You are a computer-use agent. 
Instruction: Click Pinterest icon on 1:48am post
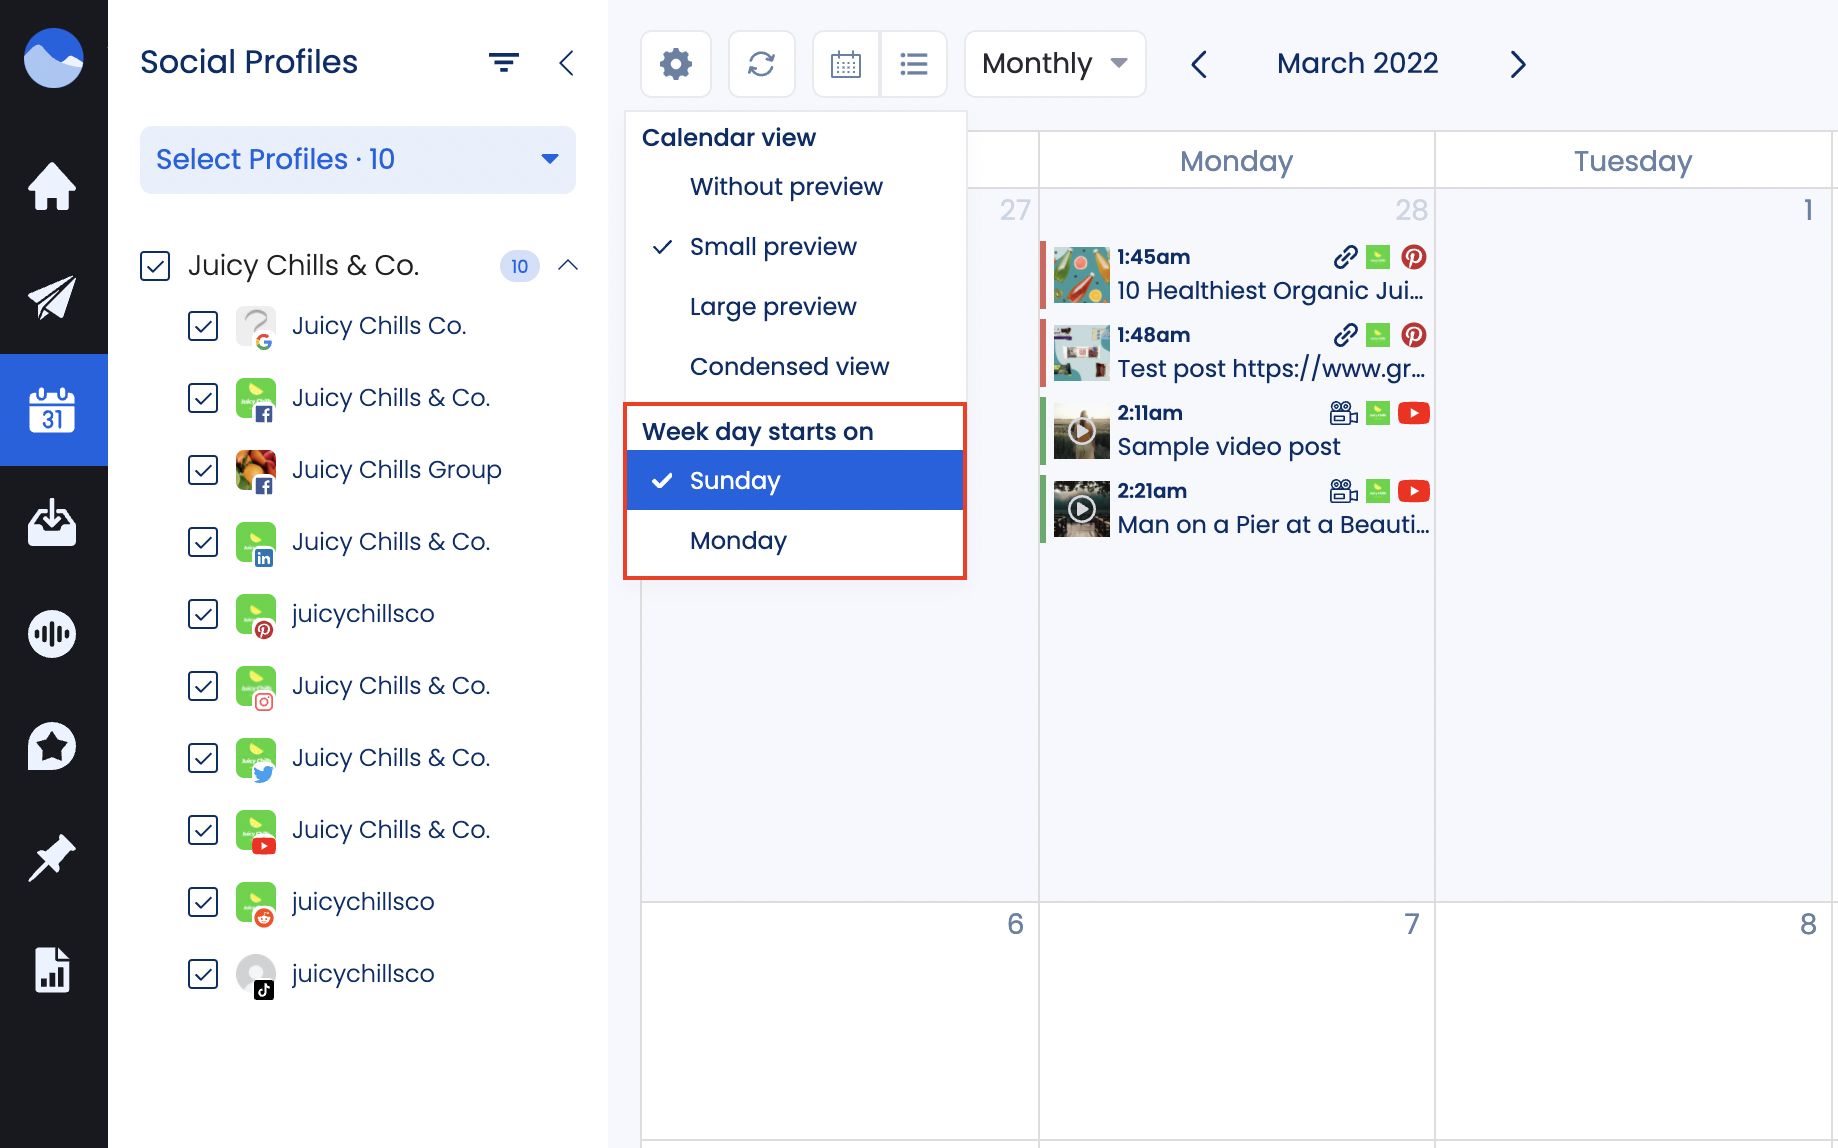click(1413, 335)
